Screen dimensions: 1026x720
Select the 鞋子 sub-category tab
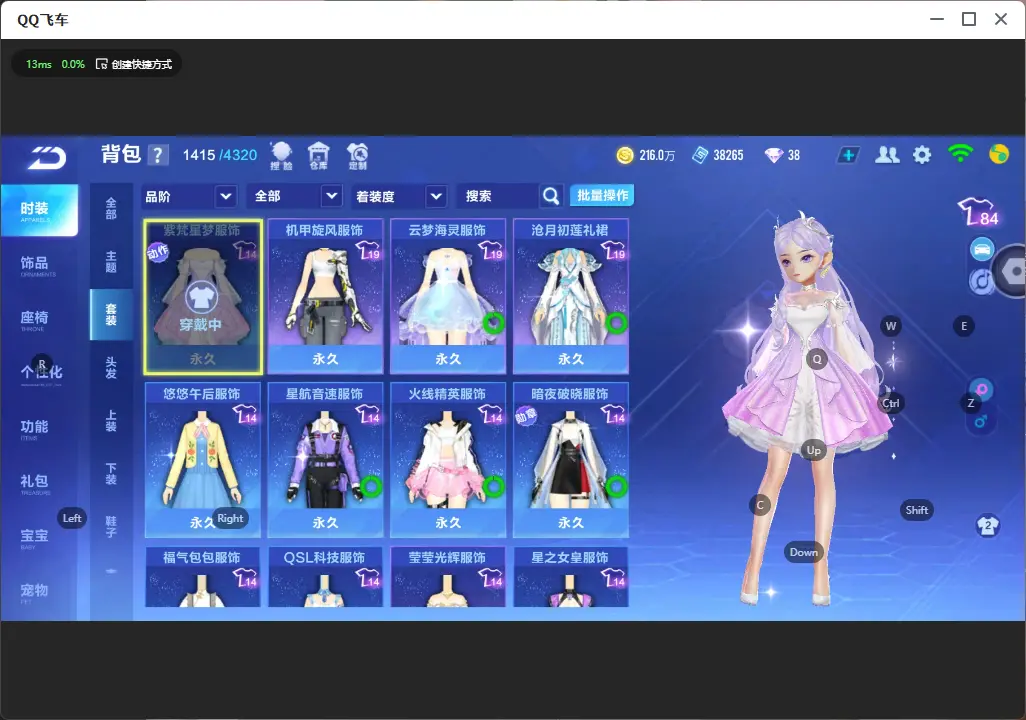coord(111,527)
